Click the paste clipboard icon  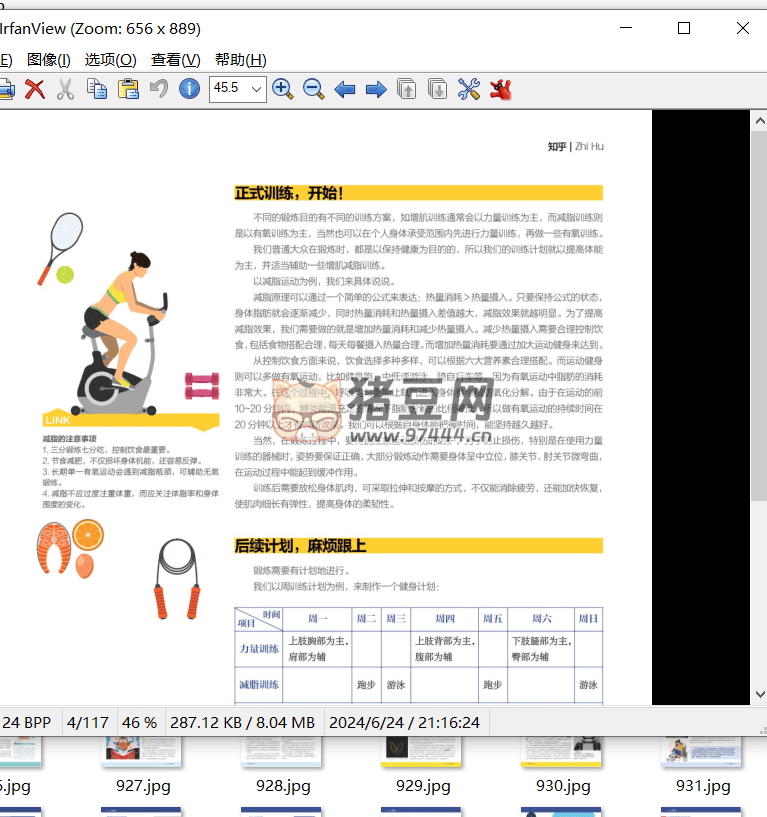pyautogui.click(x=128, y=89)
